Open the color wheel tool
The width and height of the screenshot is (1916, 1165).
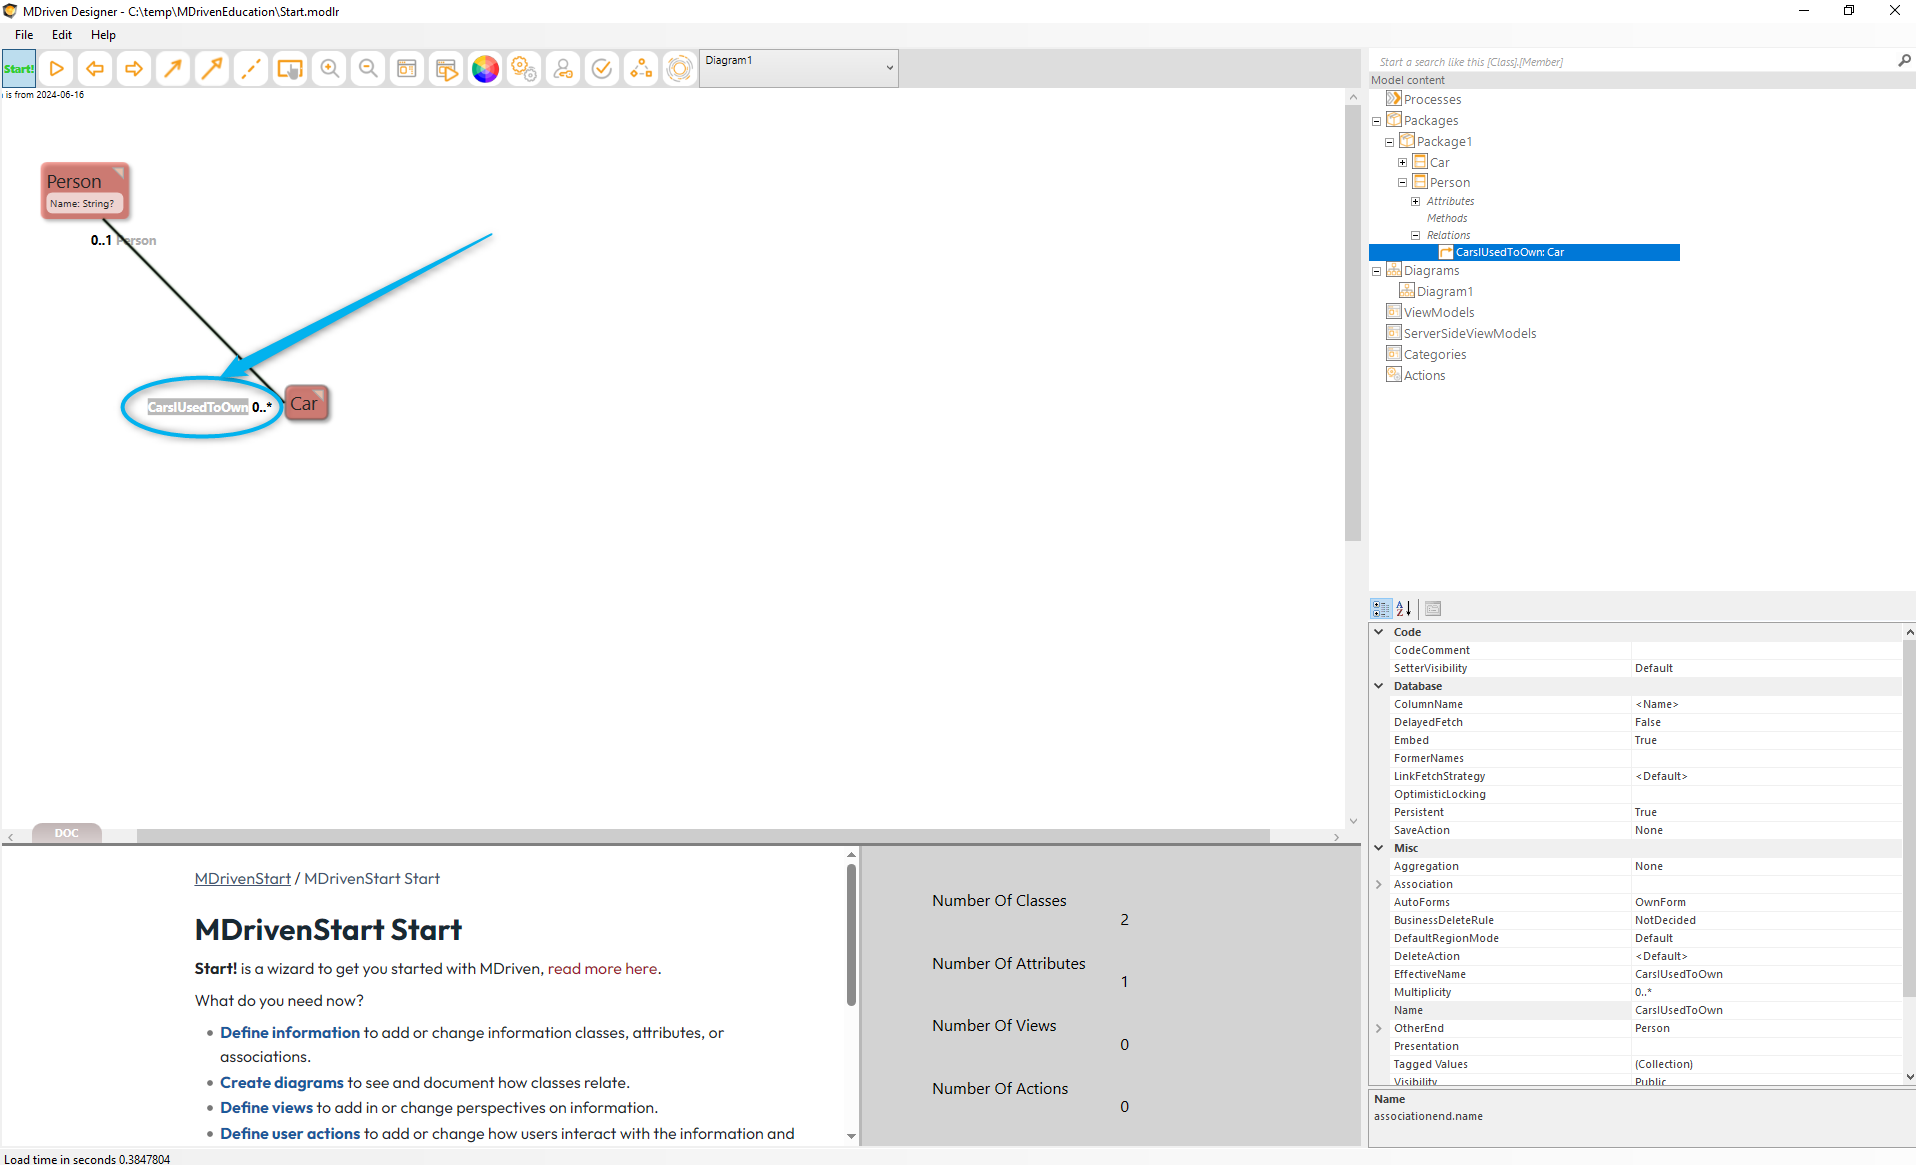point(485,69)
